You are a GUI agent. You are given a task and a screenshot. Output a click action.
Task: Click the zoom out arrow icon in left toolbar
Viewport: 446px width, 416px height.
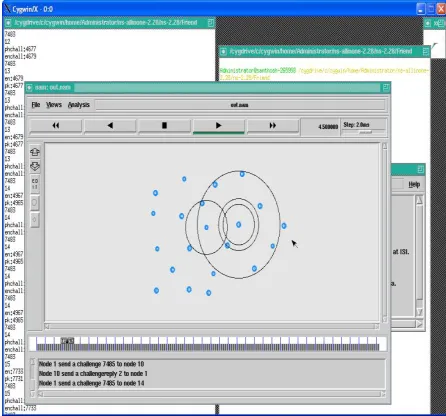tap(35, 166)
